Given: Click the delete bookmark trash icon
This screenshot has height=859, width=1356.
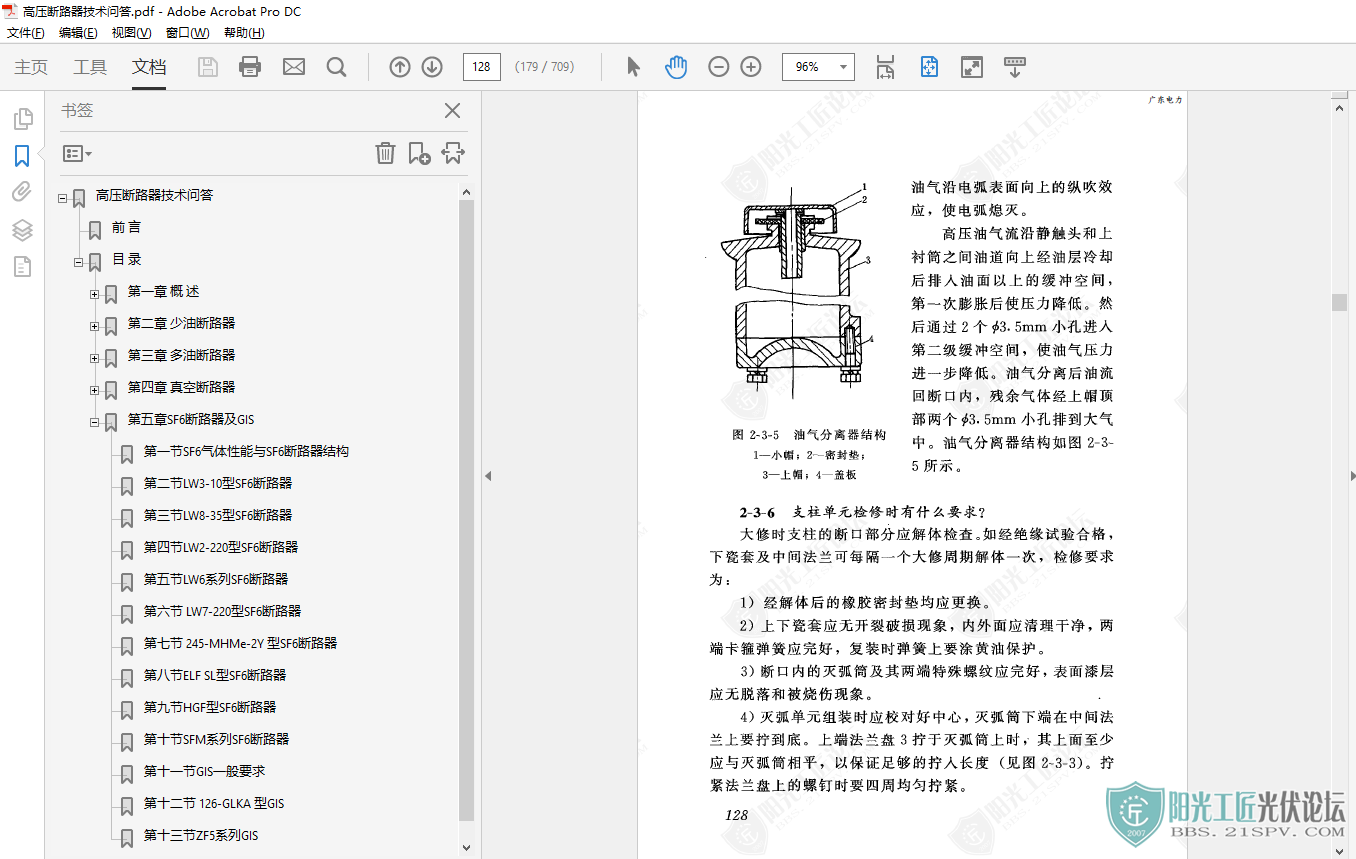Looking at the screenshot, I should pyautogui.click(x=385, y=153).
